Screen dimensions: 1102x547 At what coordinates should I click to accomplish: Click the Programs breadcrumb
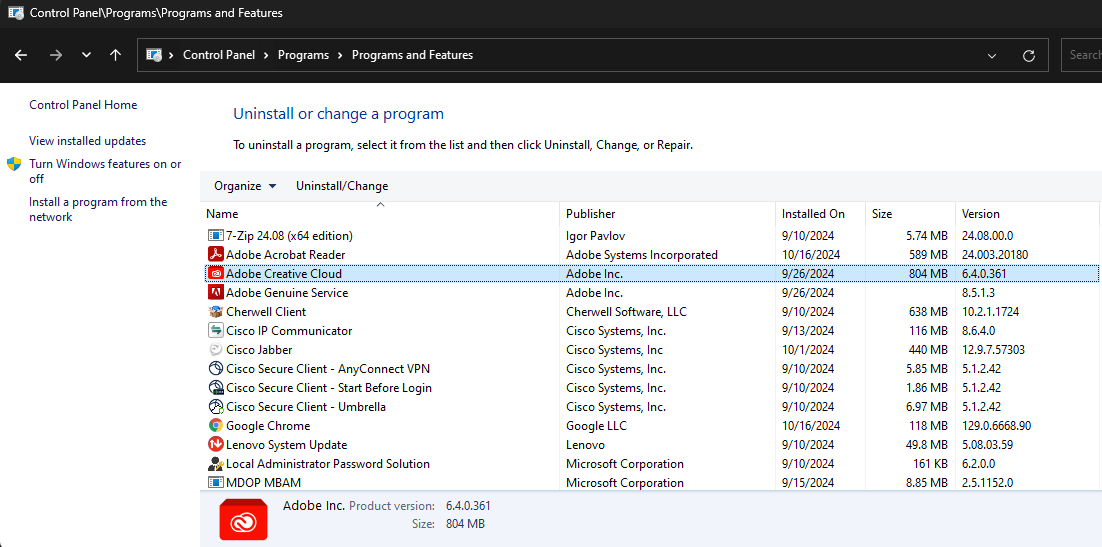[x=303, y=55]
